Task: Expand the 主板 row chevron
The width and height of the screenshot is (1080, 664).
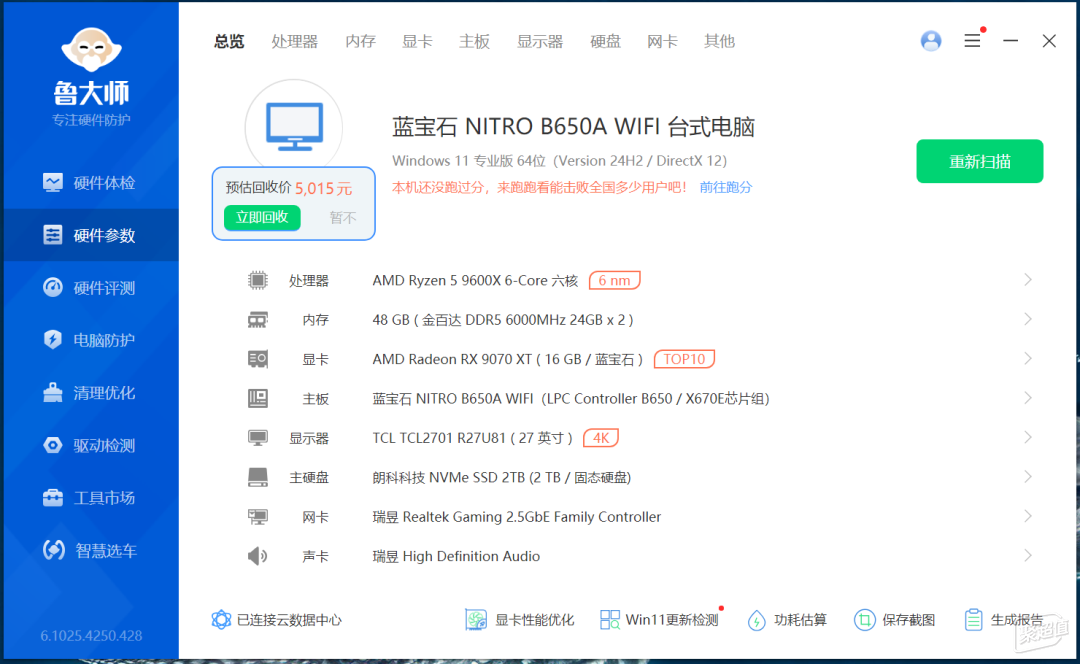Action: pos(1028,398)
